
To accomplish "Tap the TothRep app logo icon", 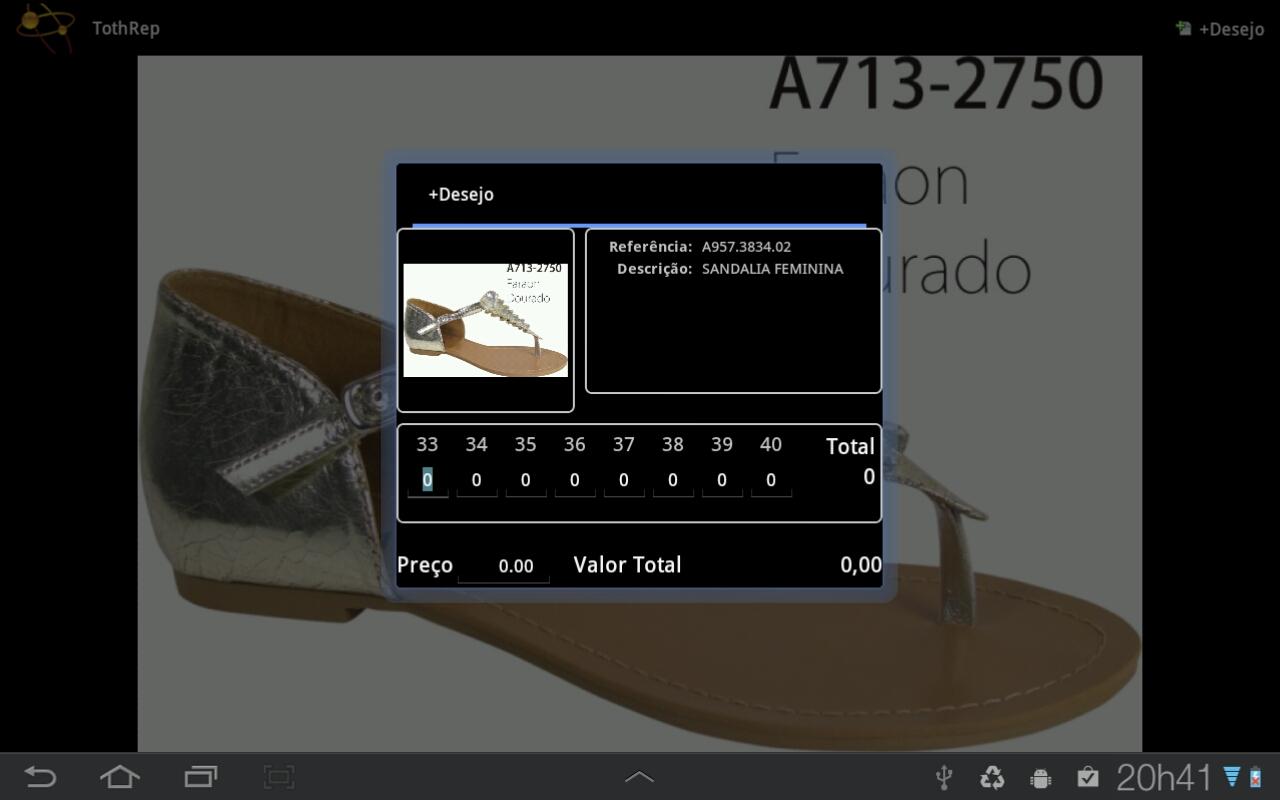I will (45, 27).
